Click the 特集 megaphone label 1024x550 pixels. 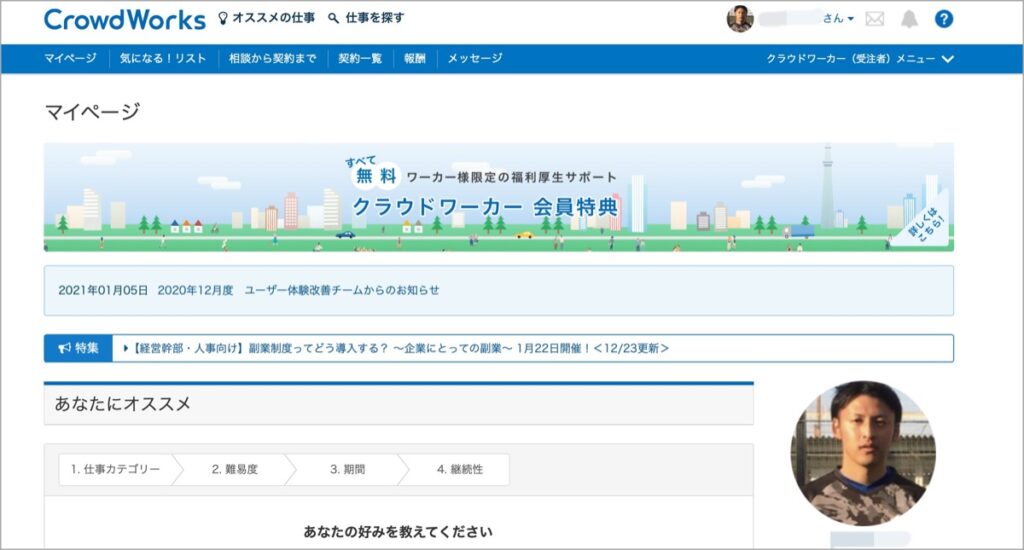coord(78,348)
